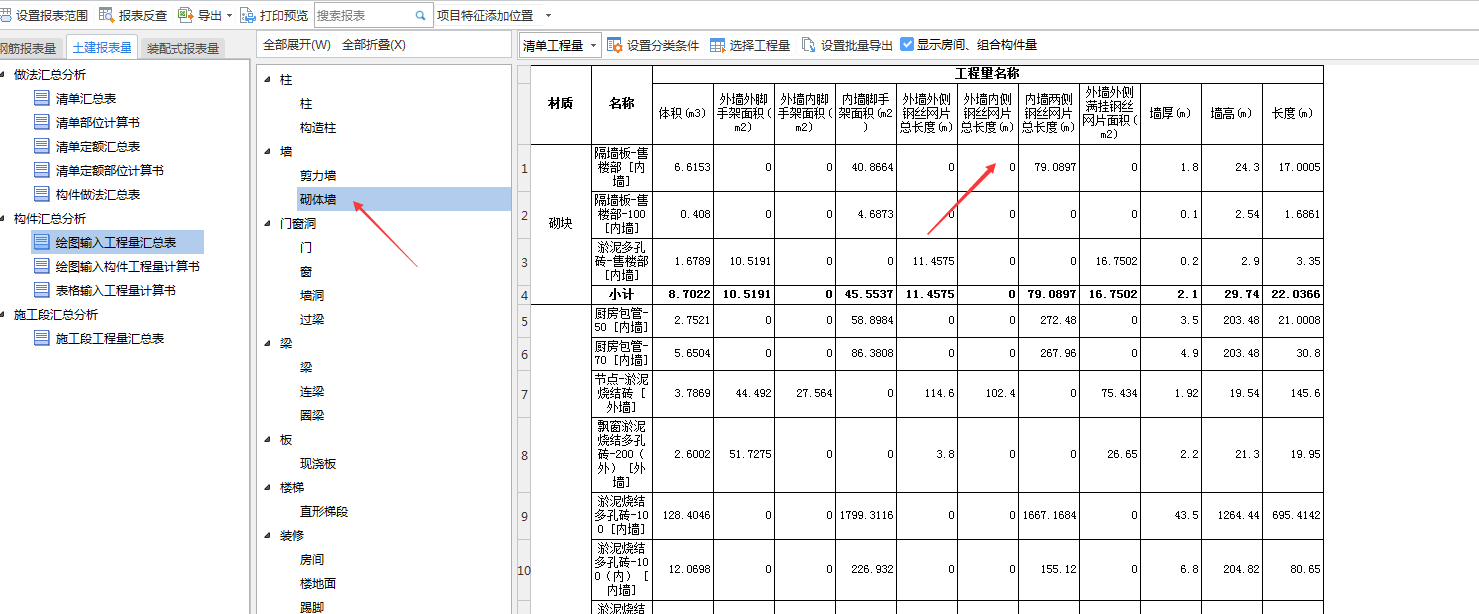Viewport: 1479px width, 614px height.
Task: Collapse the 构件汇总分析 tree node
Action: click(x=4, y=219)
